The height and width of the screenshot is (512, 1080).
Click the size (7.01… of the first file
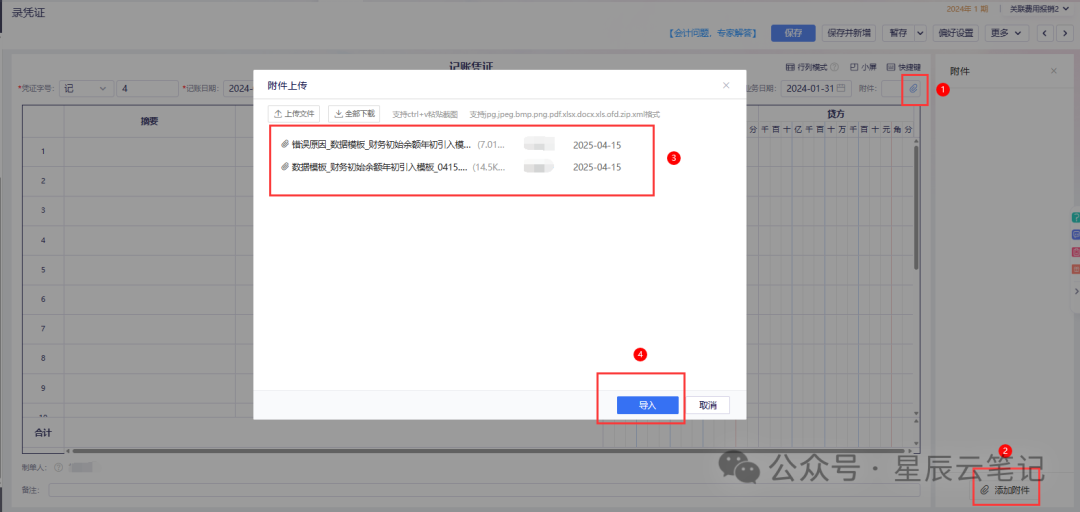click(x=491, y=145)
